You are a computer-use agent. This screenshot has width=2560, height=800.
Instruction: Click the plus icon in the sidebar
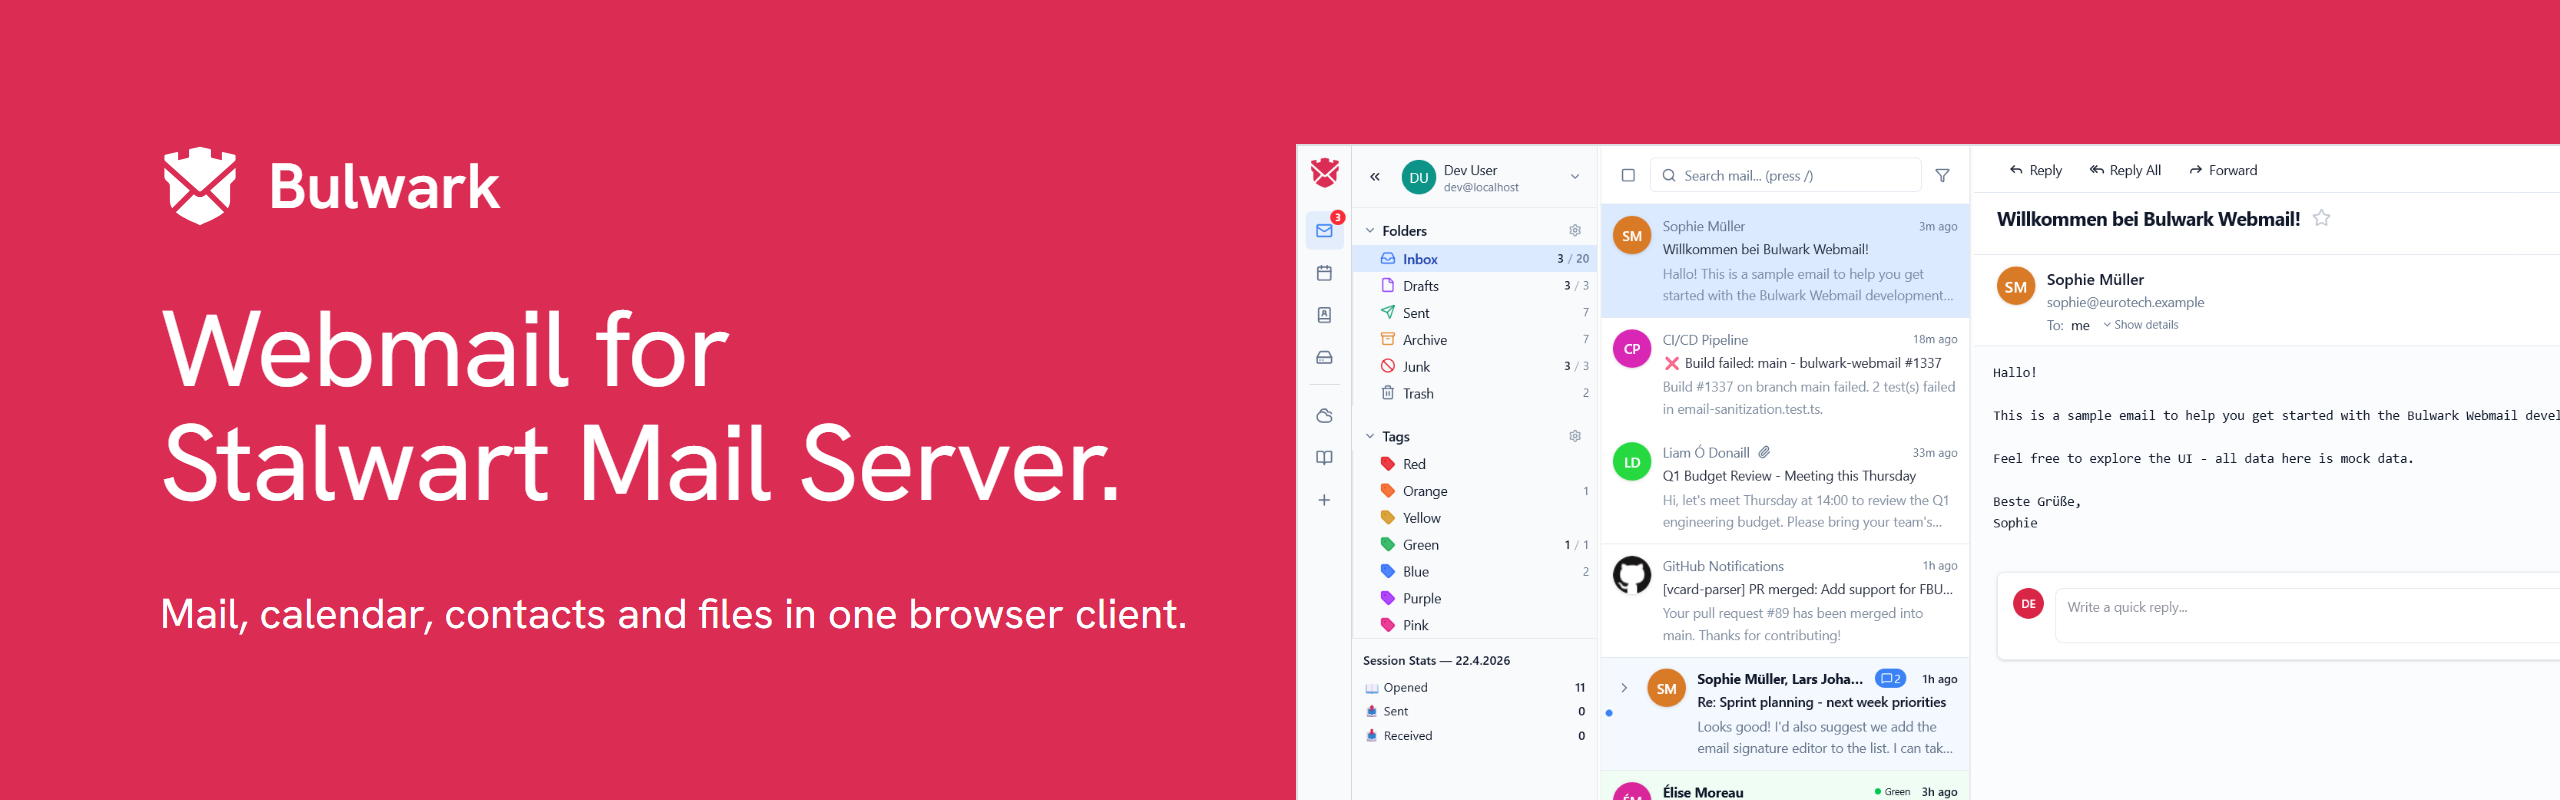click(x=1324, y=500)
